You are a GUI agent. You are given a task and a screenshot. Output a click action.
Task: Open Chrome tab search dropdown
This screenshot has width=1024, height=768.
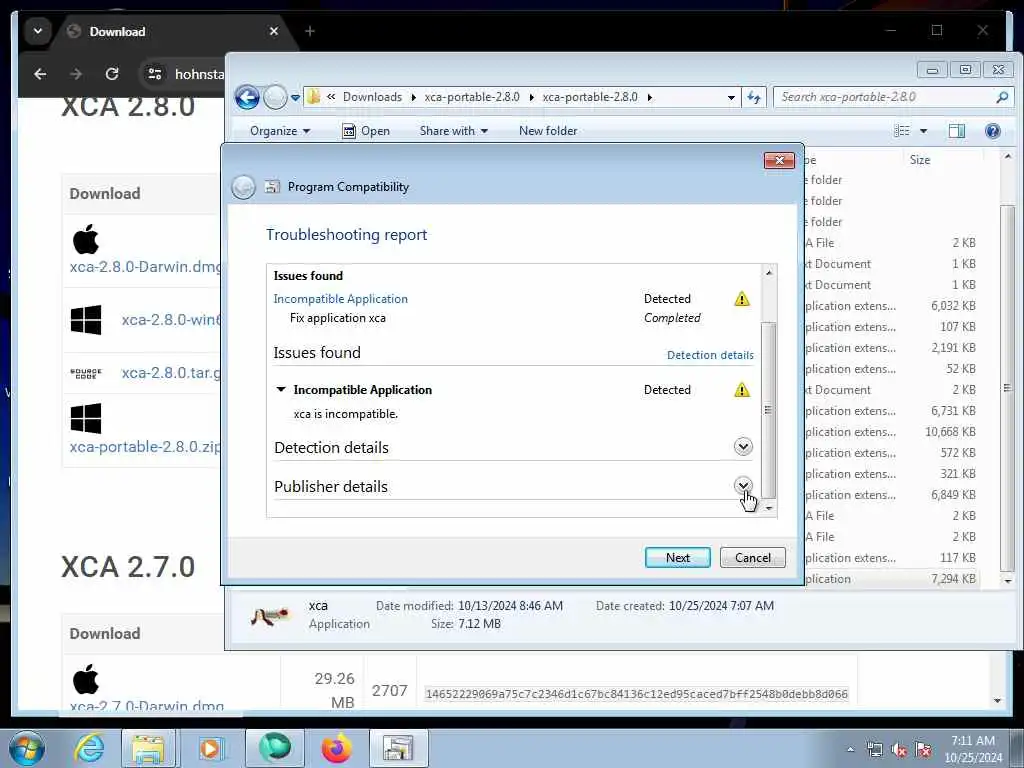click(x=38, y=31)
